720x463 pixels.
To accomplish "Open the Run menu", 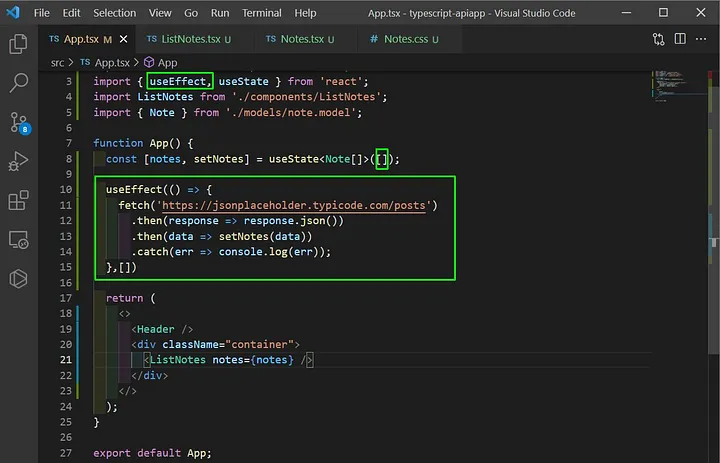I will [x=220, y=13].
